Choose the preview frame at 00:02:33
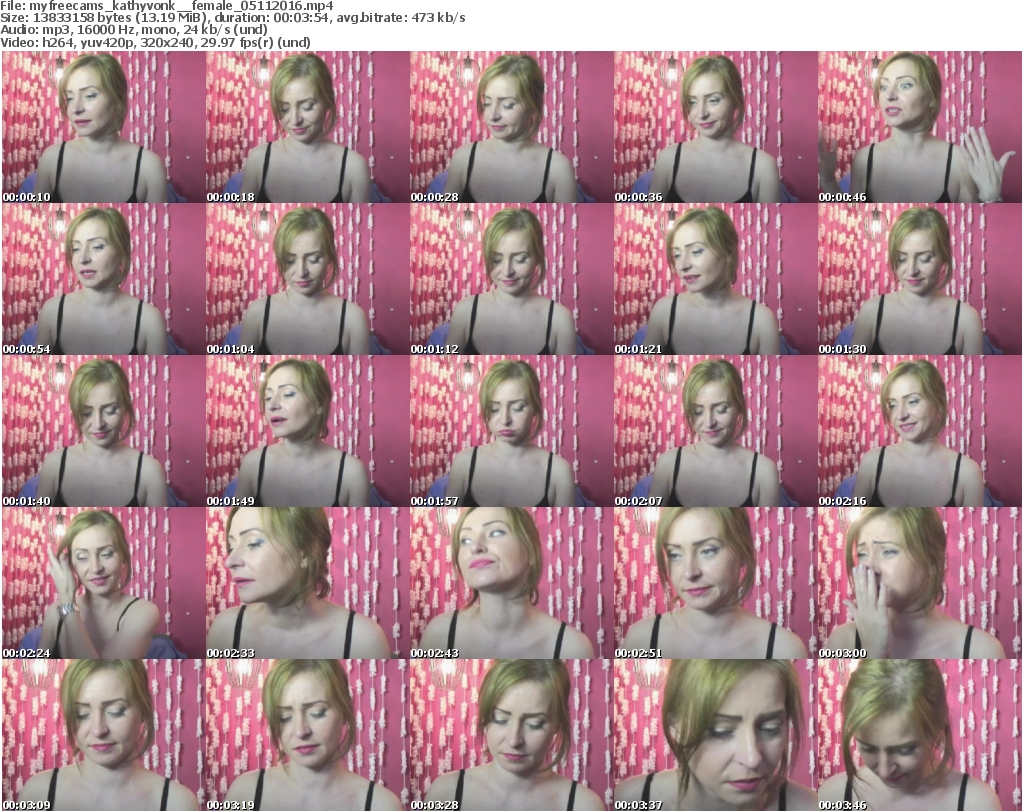Image resolution: width=1024 pixels, height=811 pixels. (x=308, y=583)
